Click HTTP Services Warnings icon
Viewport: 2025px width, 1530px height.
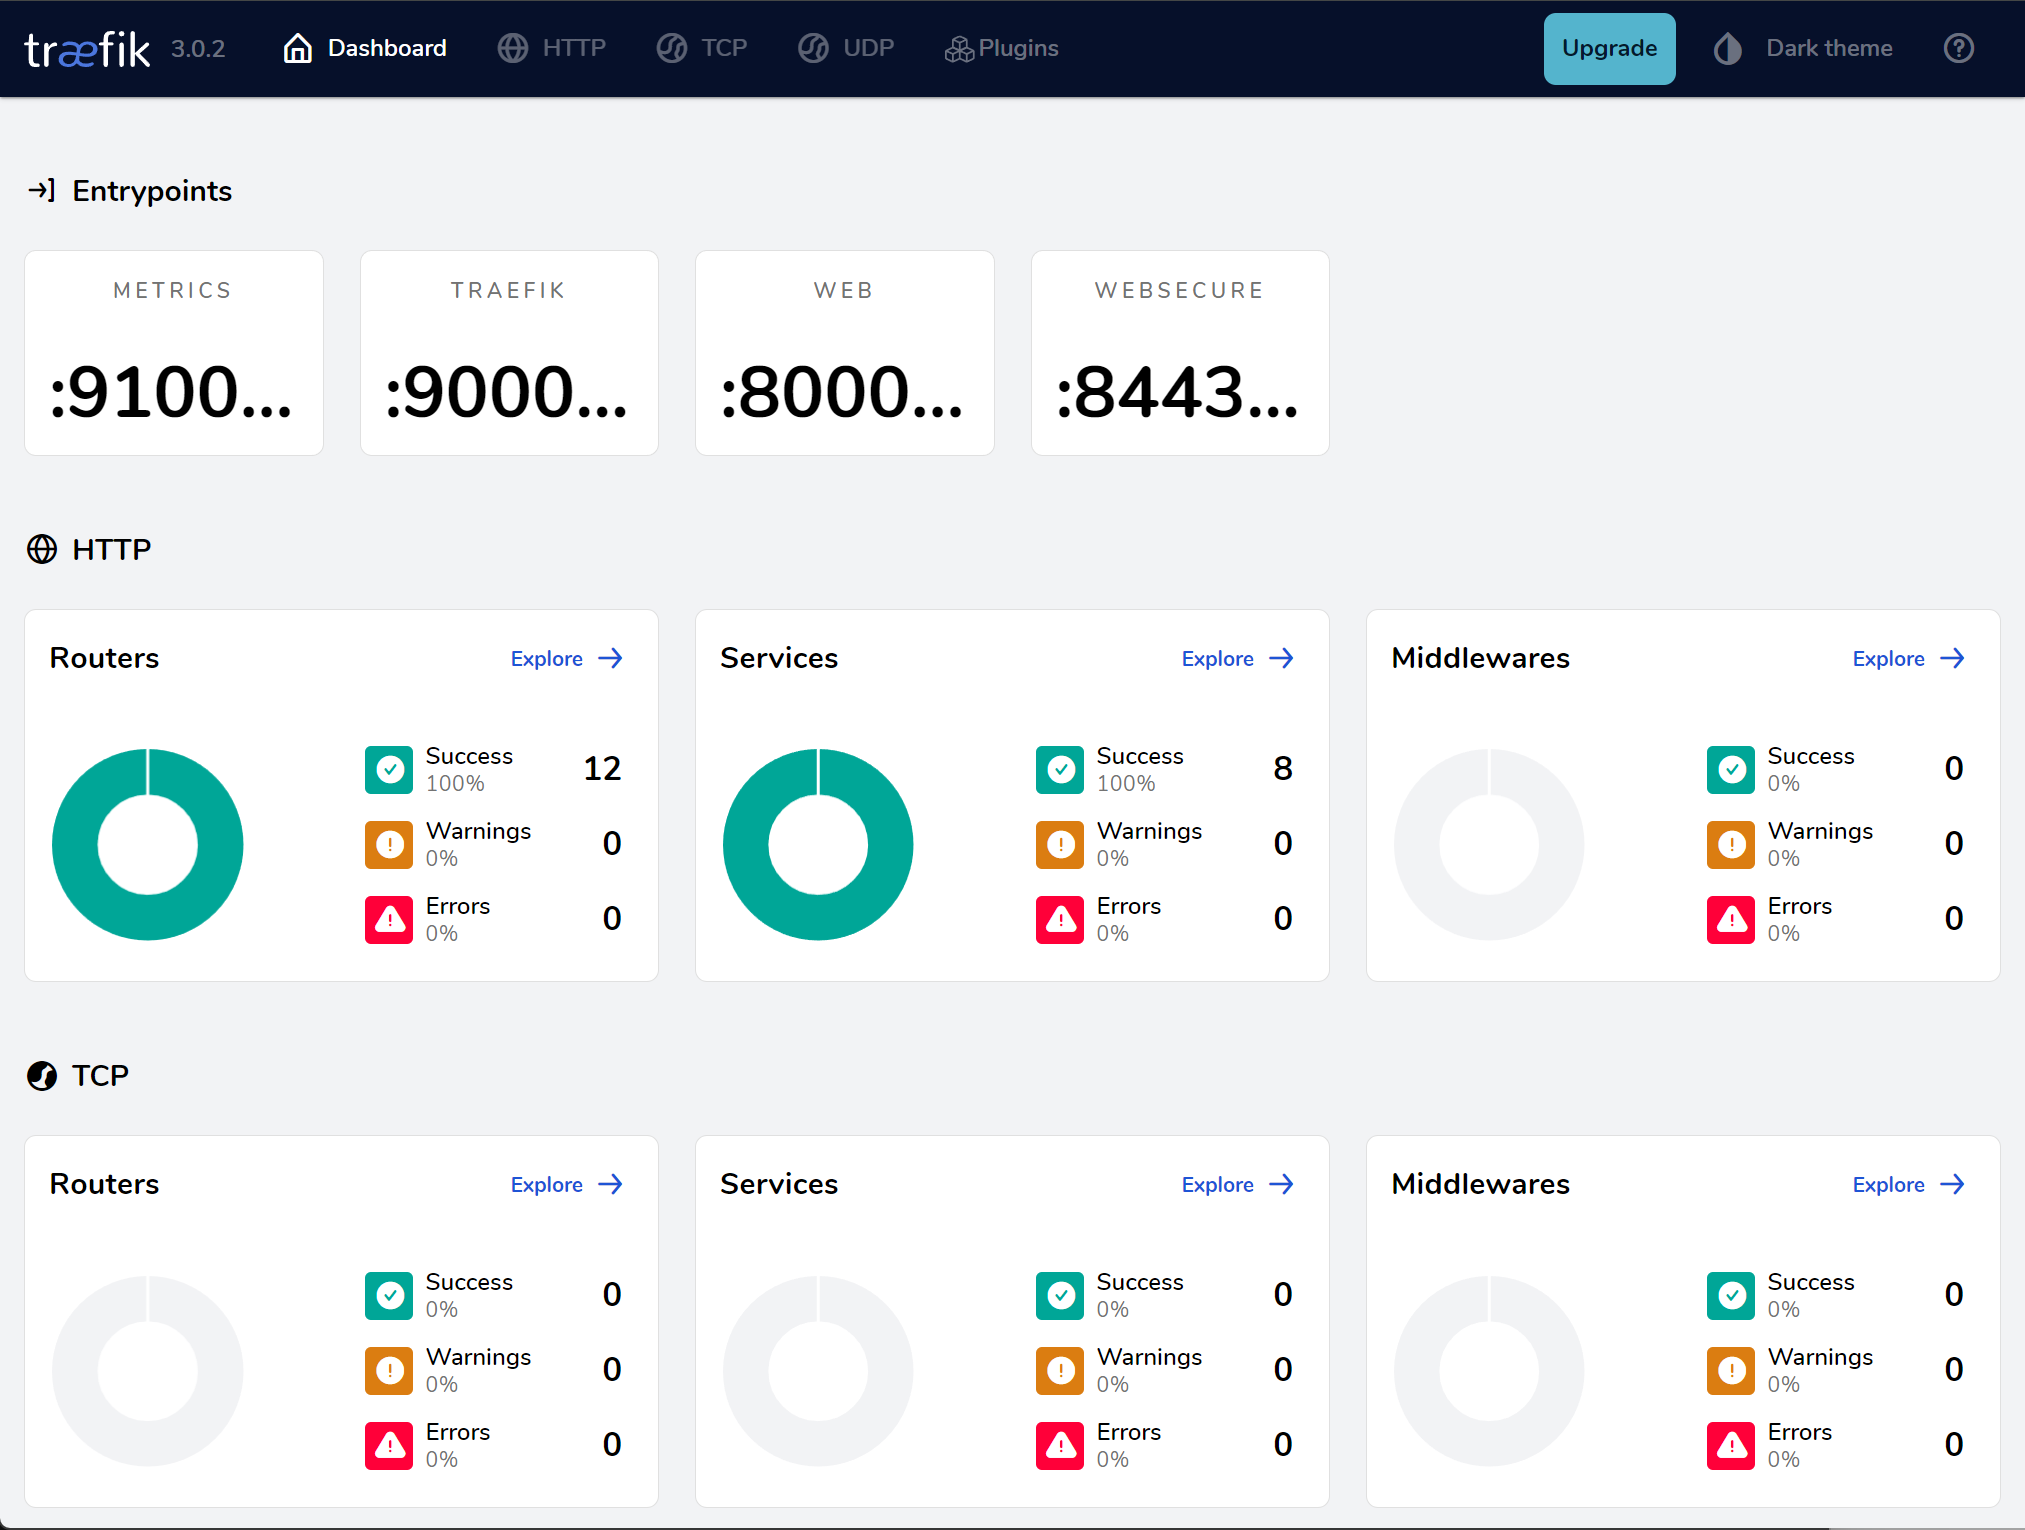click(1060, 844)
